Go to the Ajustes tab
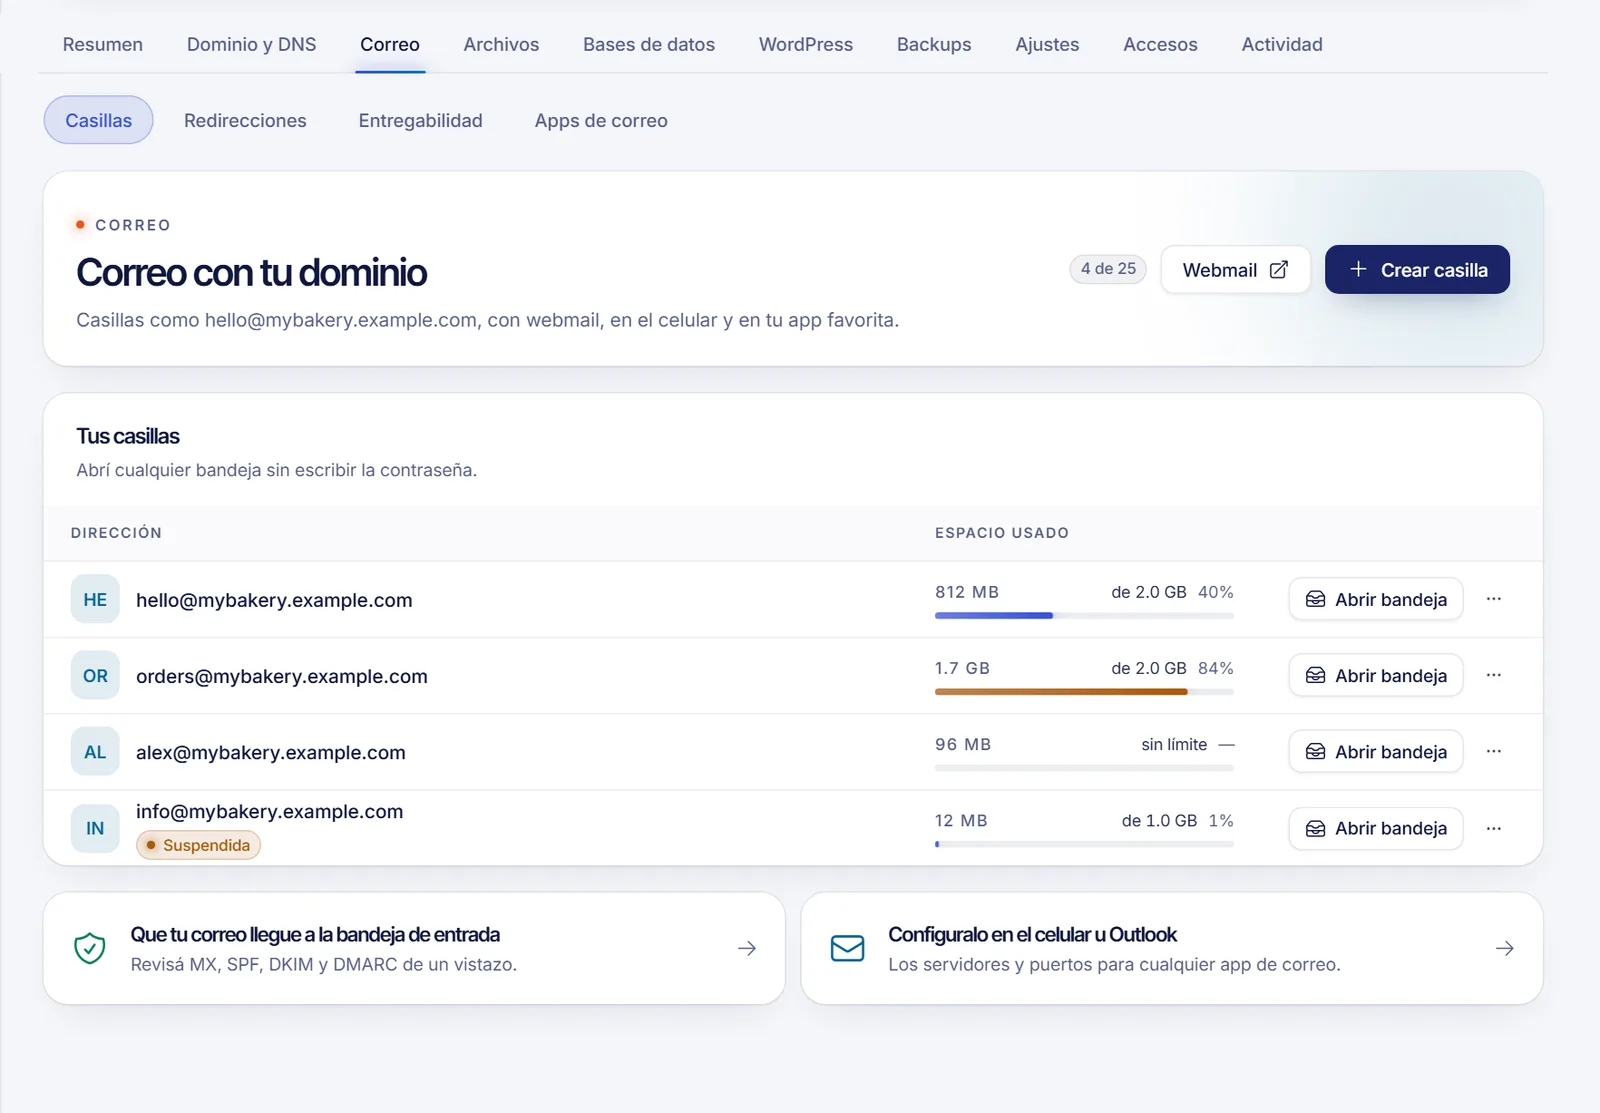1600x1113 pixels. [x=1047, y=44]
